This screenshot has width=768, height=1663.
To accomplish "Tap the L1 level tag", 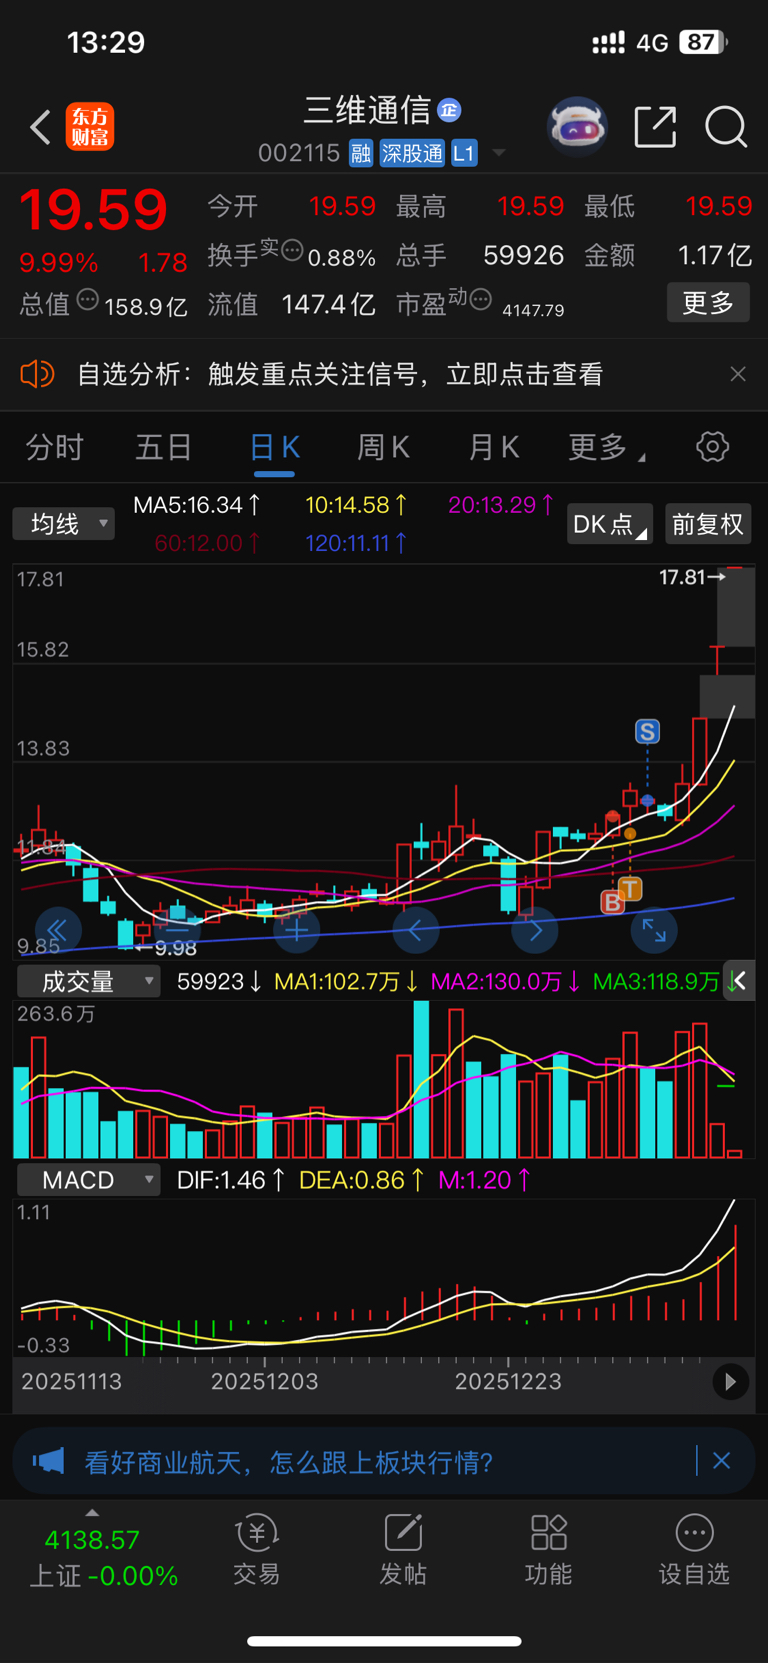I will click(464, 153).
